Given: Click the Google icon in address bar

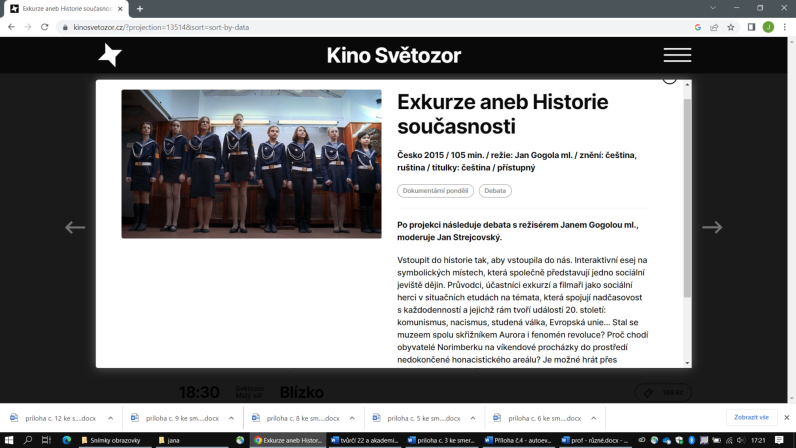Looking at the screenshot, I should click(x=698, y=27).
